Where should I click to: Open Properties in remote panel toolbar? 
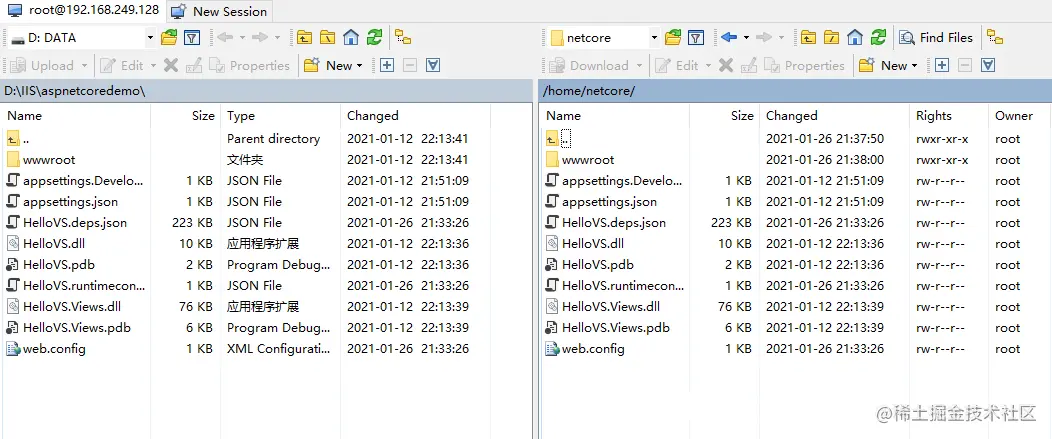[x=804, y=66]
